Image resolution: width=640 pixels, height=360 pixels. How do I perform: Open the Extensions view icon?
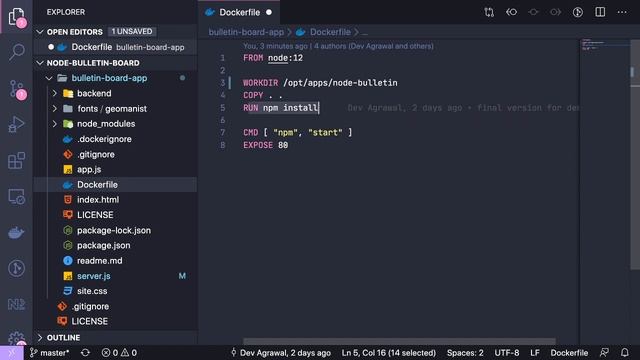(16, 160)
